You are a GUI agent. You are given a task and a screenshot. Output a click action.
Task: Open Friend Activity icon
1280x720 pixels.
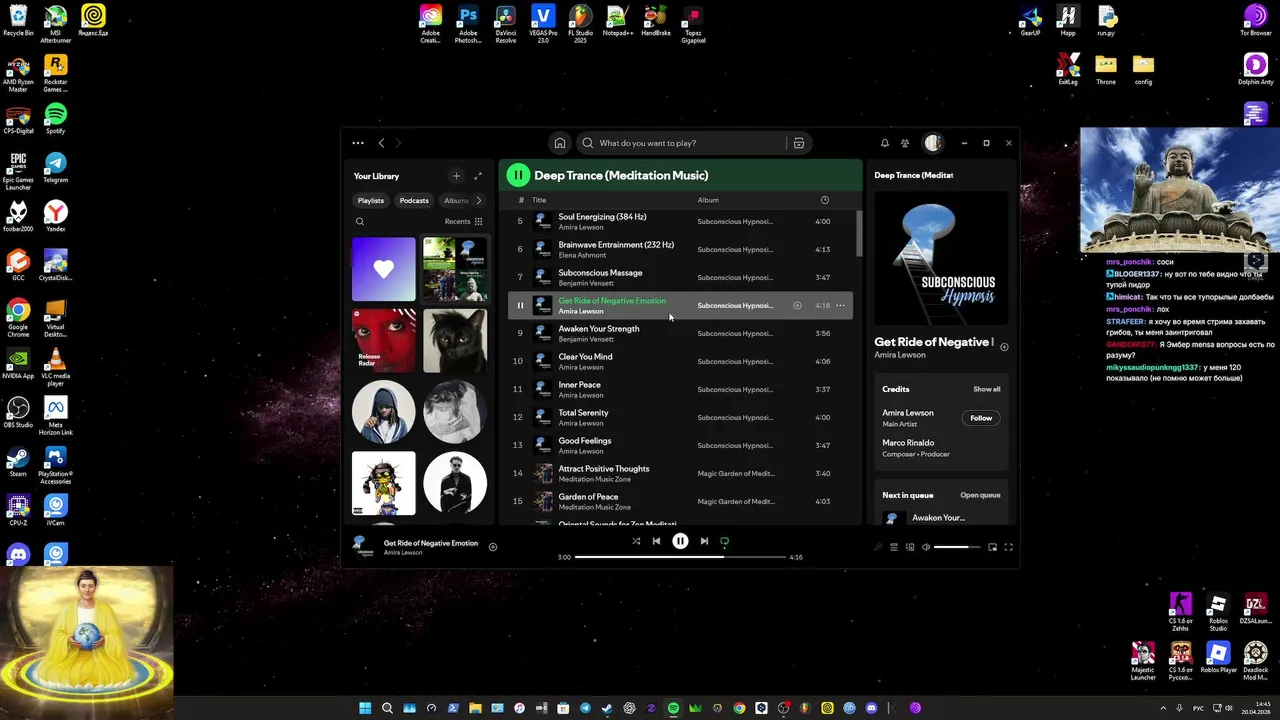(905, 143)
